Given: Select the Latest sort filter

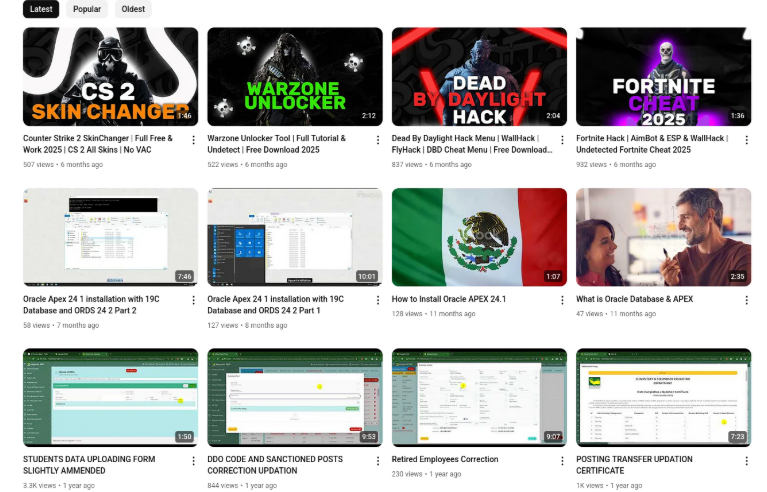Looking at the screenshot, I should [41, 9].
